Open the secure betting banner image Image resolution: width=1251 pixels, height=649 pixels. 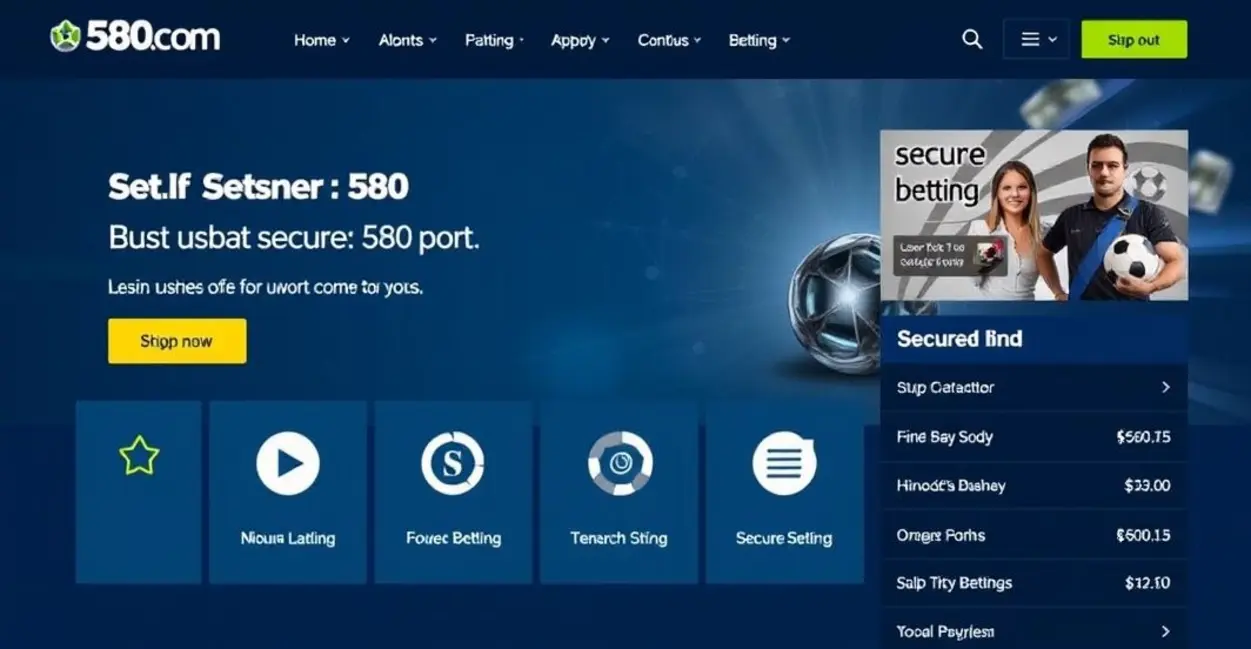click(1034, 215)
